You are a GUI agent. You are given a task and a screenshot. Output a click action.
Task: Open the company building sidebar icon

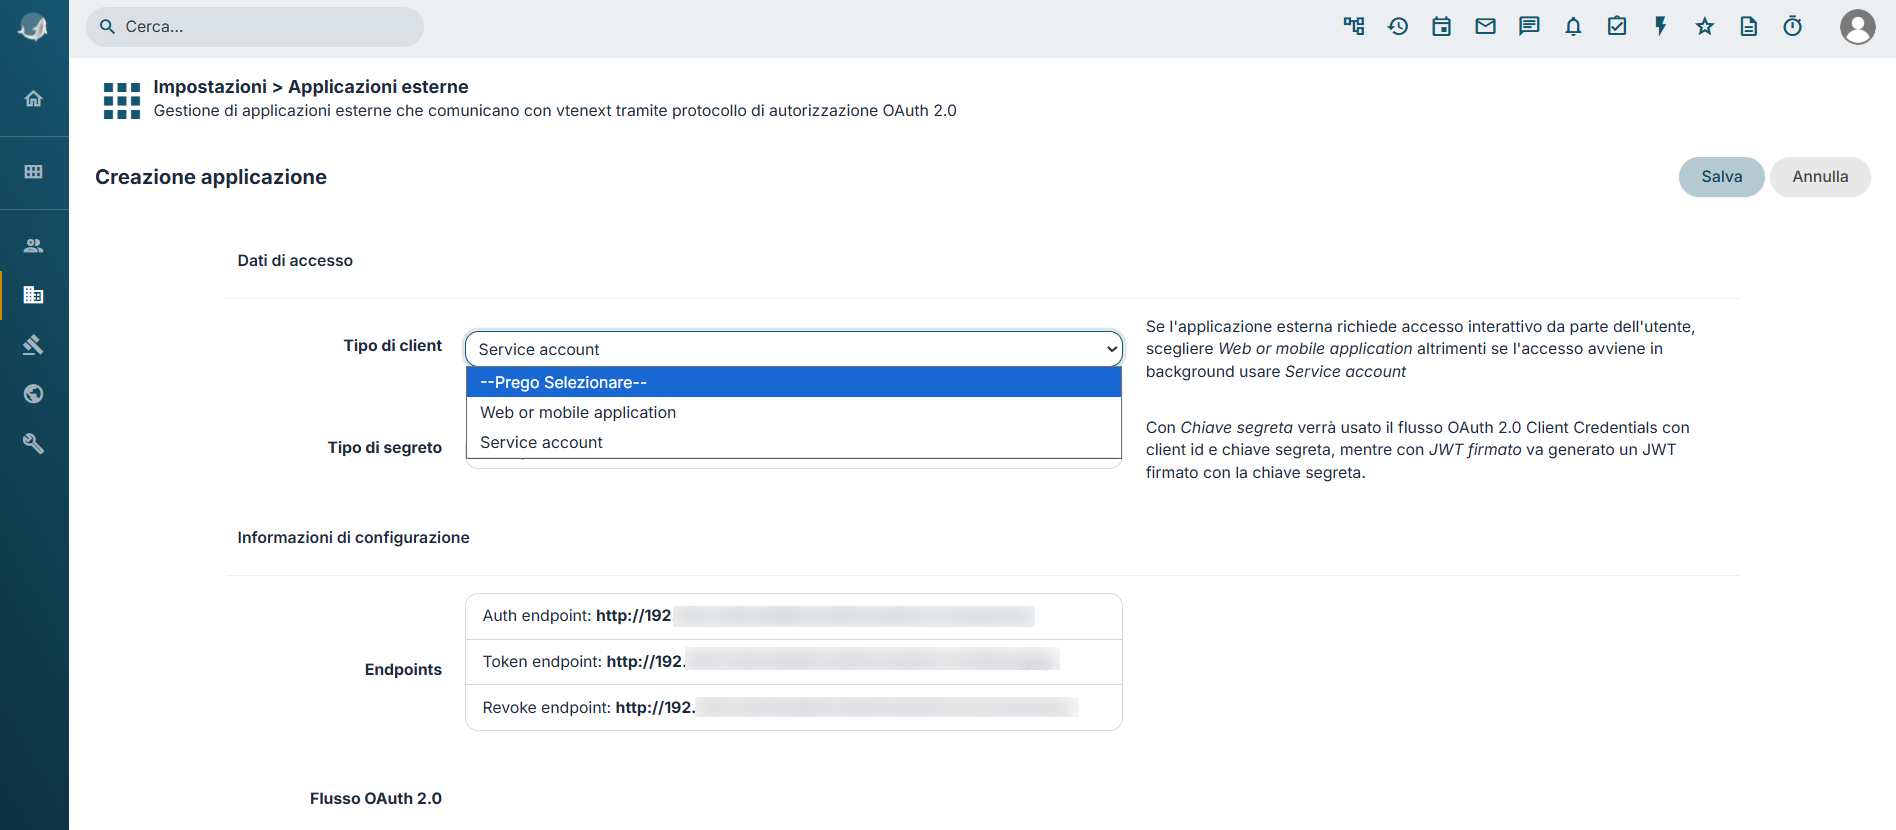pos(33,295)
